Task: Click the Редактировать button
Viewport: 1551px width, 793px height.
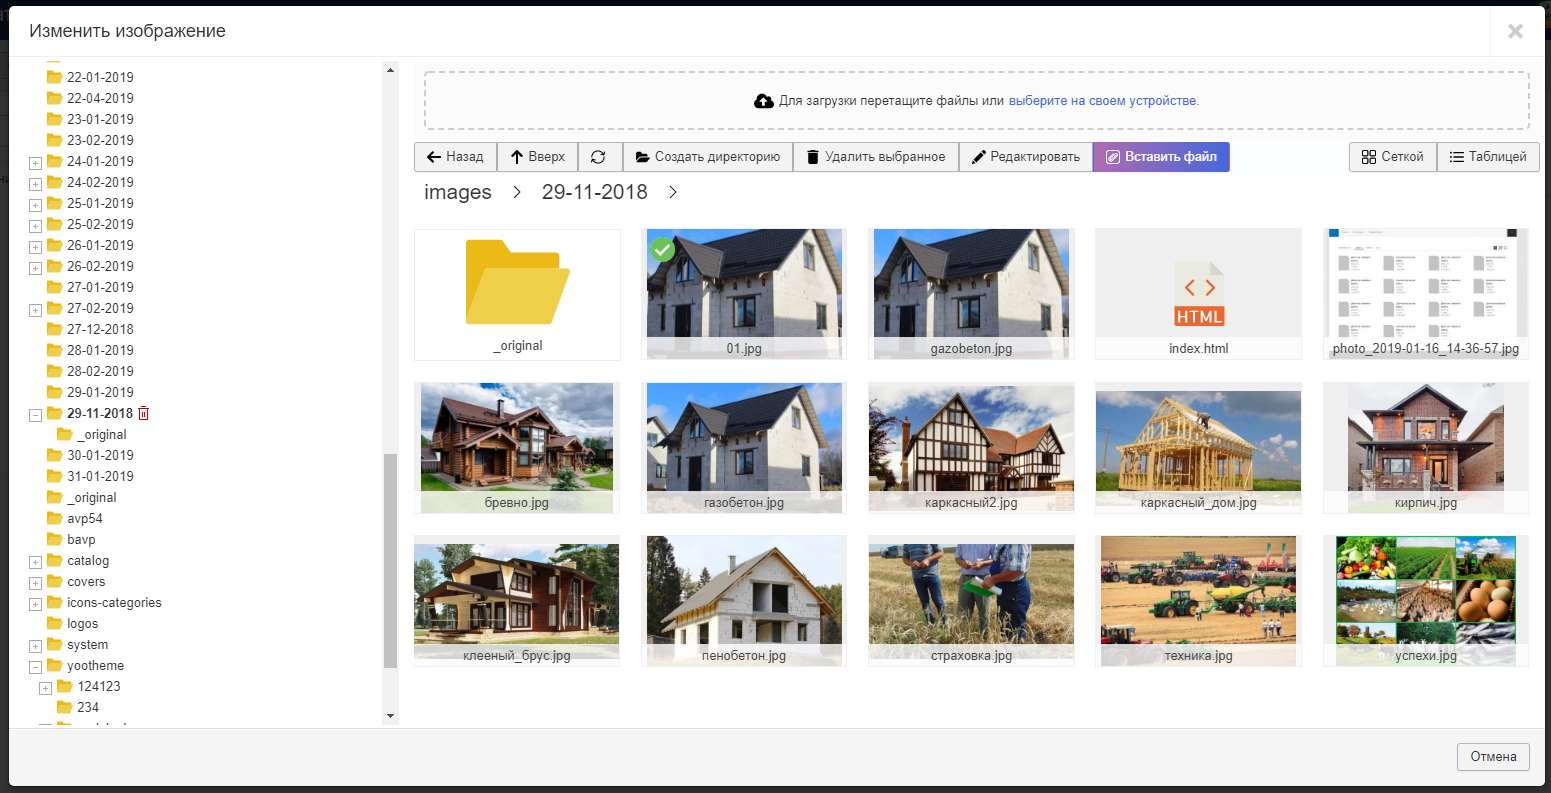Action: pos(1025,157)
